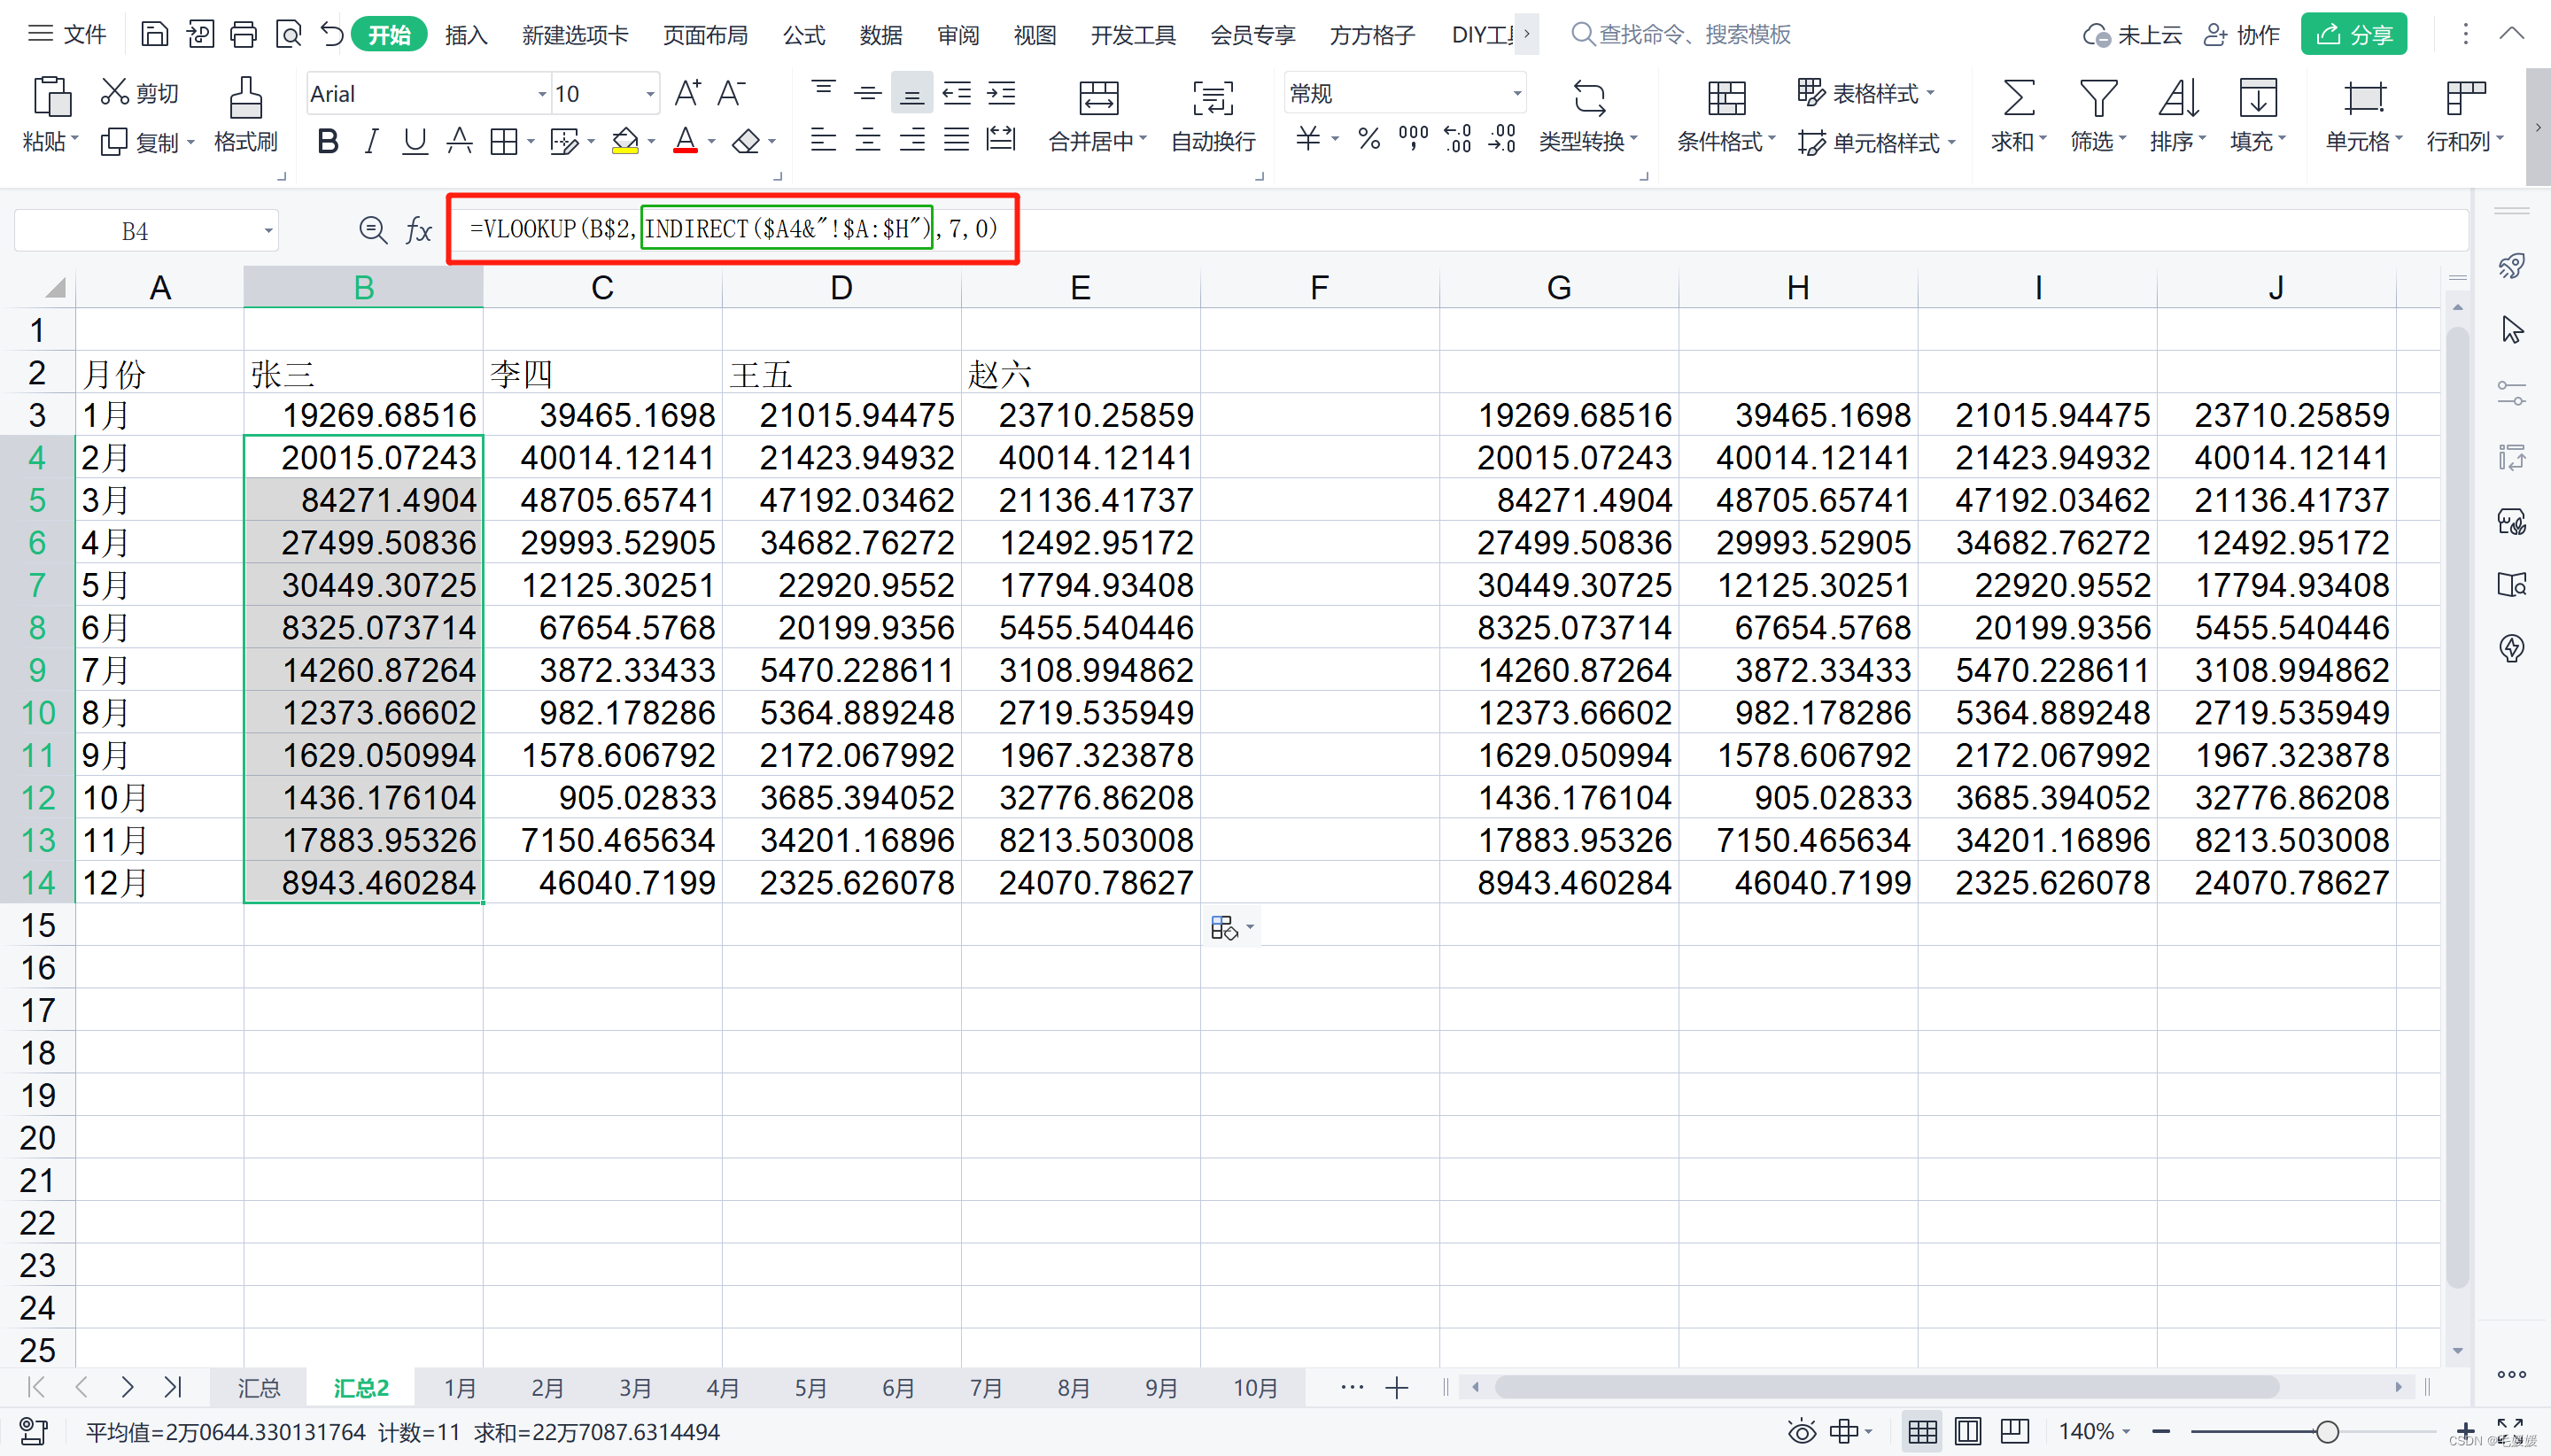Toggle strikethrough text formatting

(x=459, y=141)
